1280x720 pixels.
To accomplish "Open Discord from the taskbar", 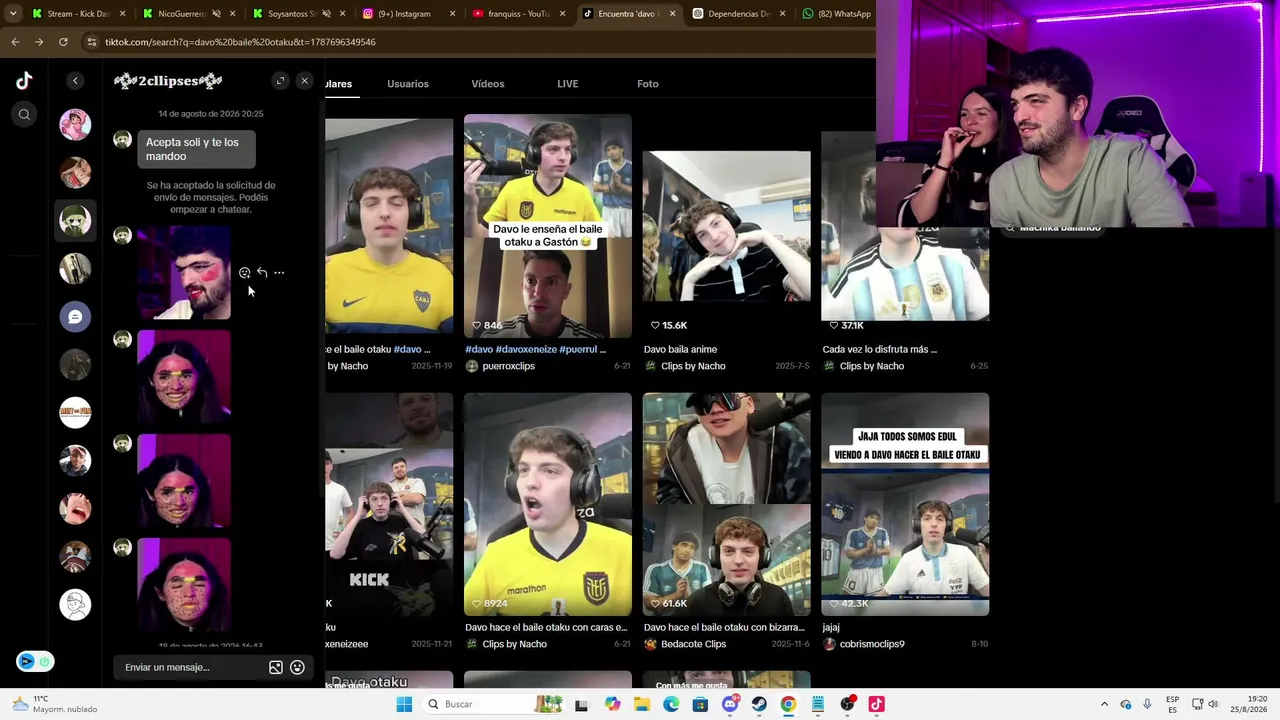I will point(730,705).
